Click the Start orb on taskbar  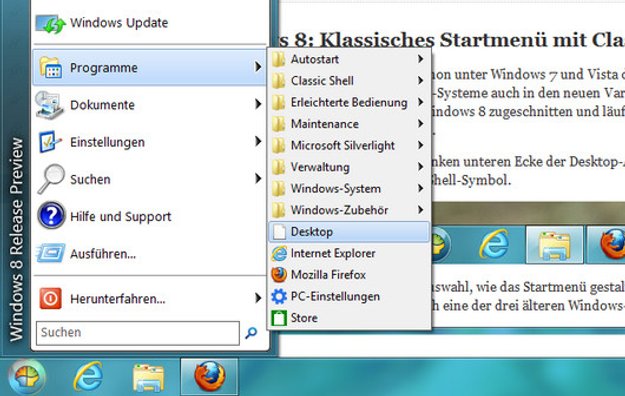(x=27, y=377)
